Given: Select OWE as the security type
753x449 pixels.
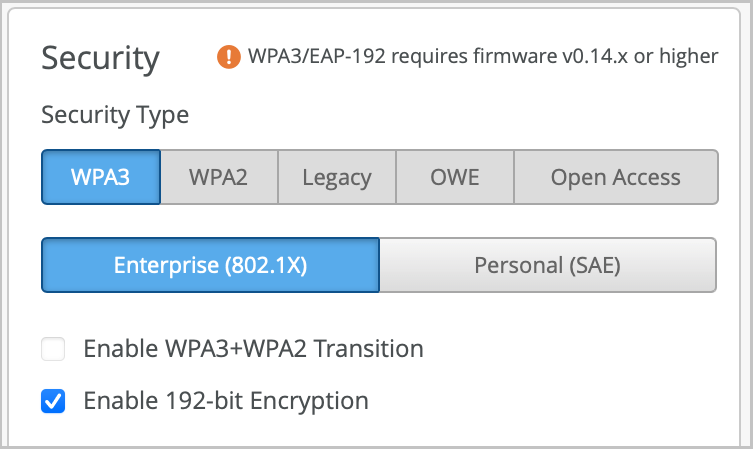Looking at the screenshot, I should pyautogui.click(x=455, y=178).
